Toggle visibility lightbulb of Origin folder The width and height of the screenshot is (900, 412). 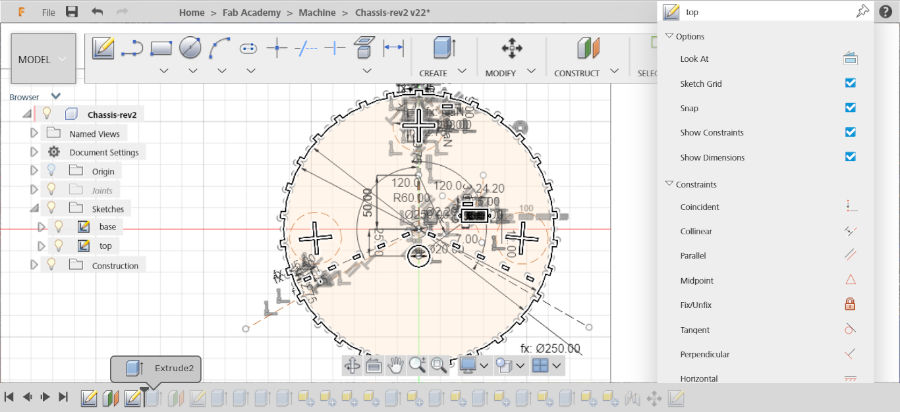[x=51, y=170]
